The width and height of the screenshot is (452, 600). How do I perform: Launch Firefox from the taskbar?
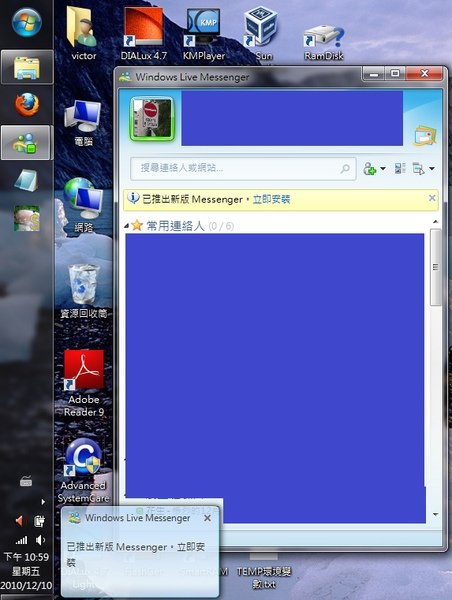click(x=27, y=104)
